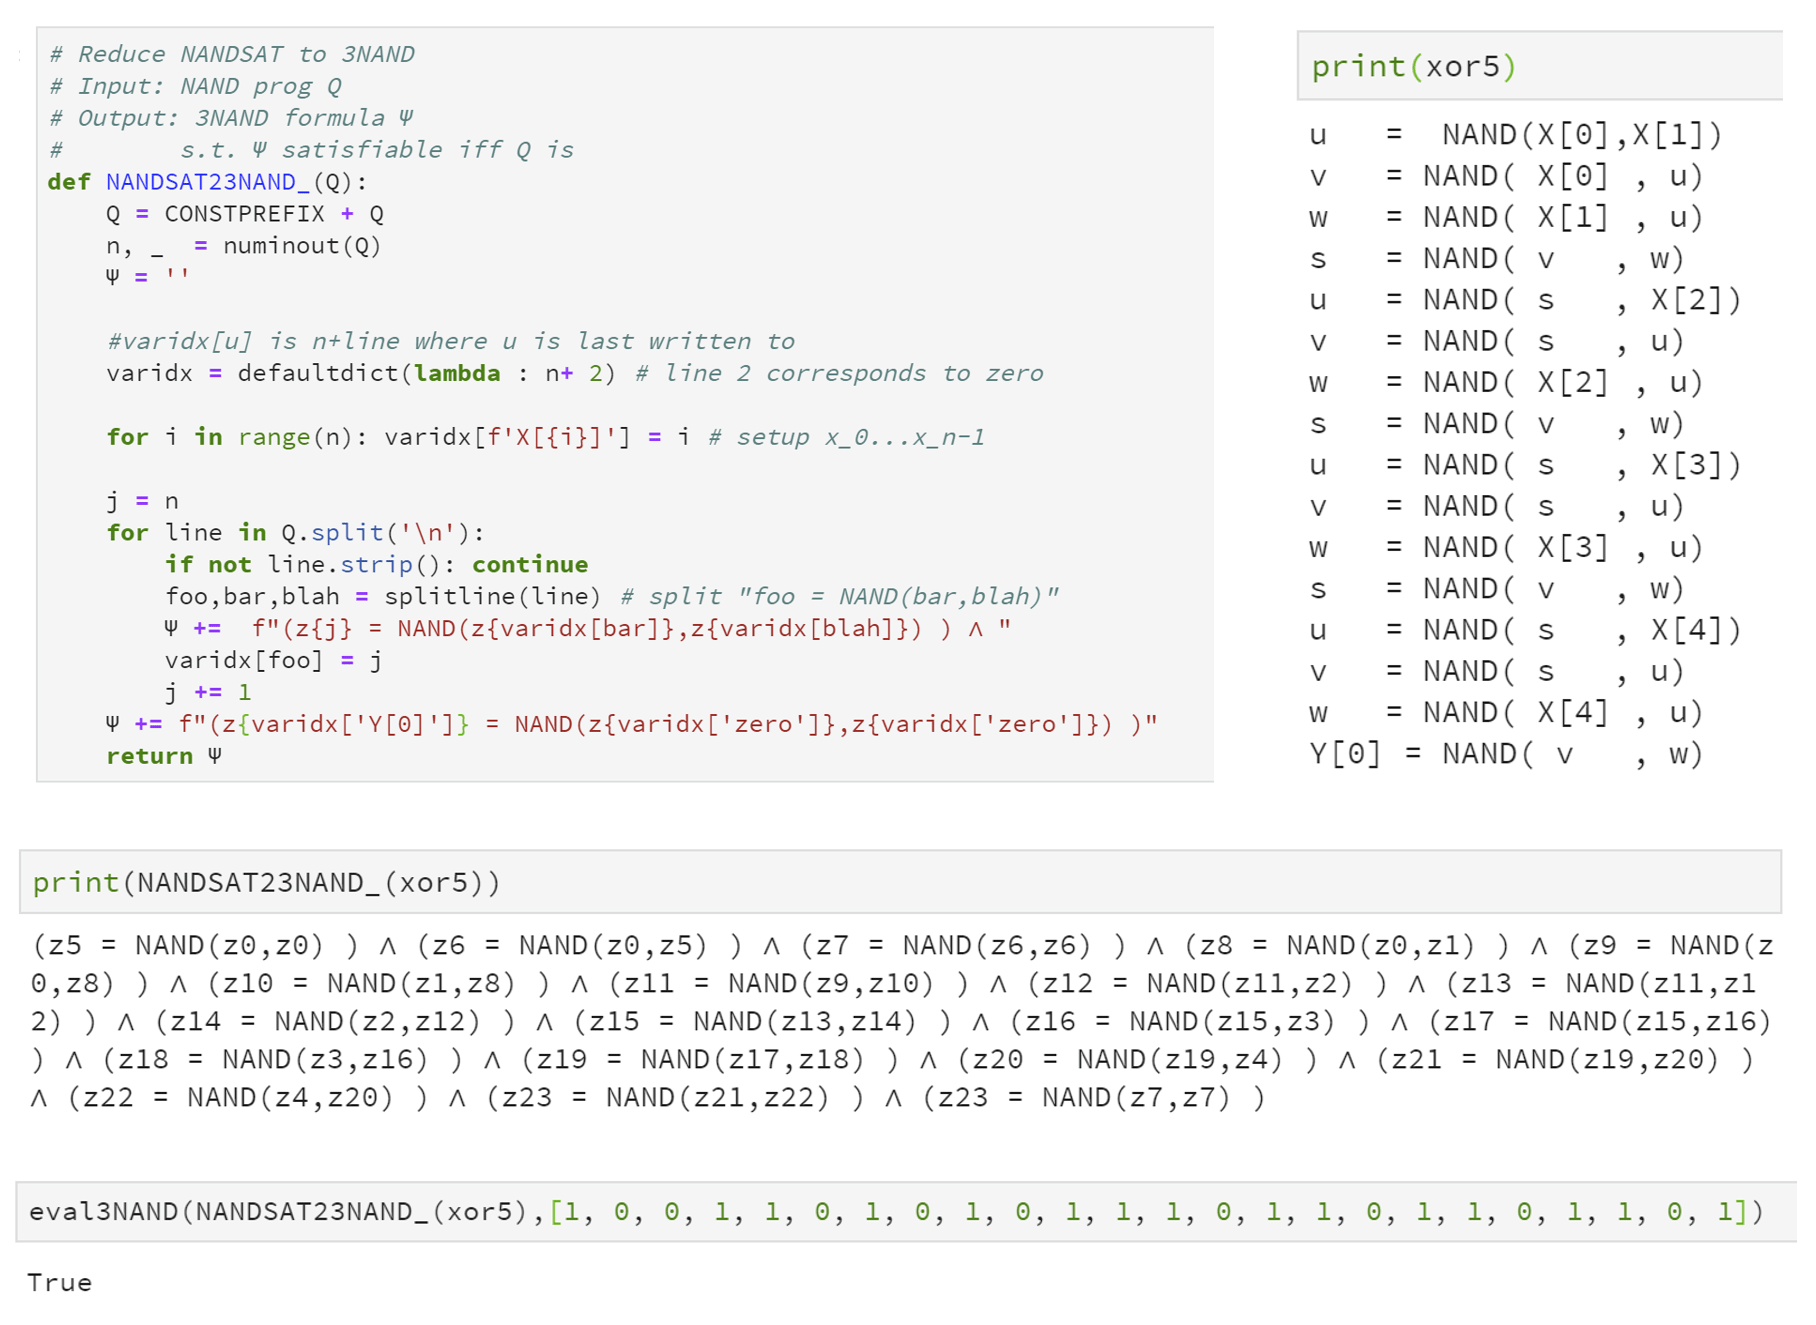The height and width of the screenshot is (1325, 1816).
Task: Click the 'Q = CONSTPREFIX + Q' line
Action: (x=245, y=214)
